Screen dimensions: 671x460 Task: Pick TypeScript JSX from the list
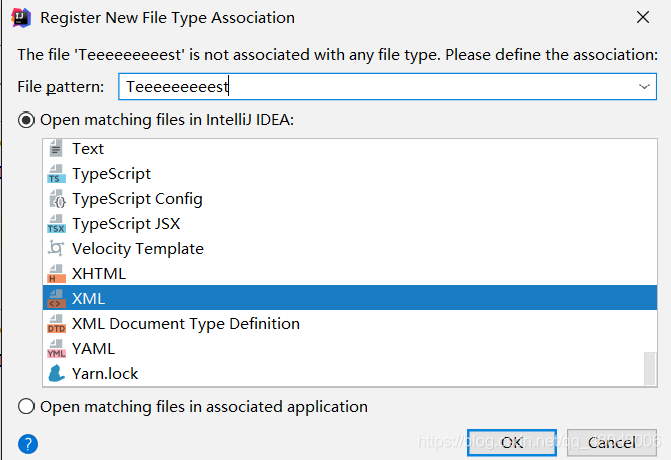pos(350,224)
